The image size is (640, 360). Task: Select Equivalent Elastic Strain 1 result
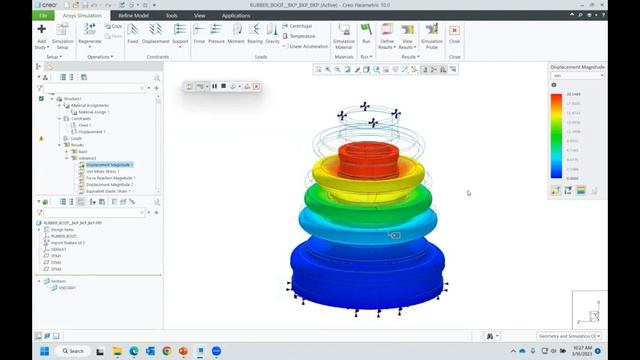tap(108, 191)
